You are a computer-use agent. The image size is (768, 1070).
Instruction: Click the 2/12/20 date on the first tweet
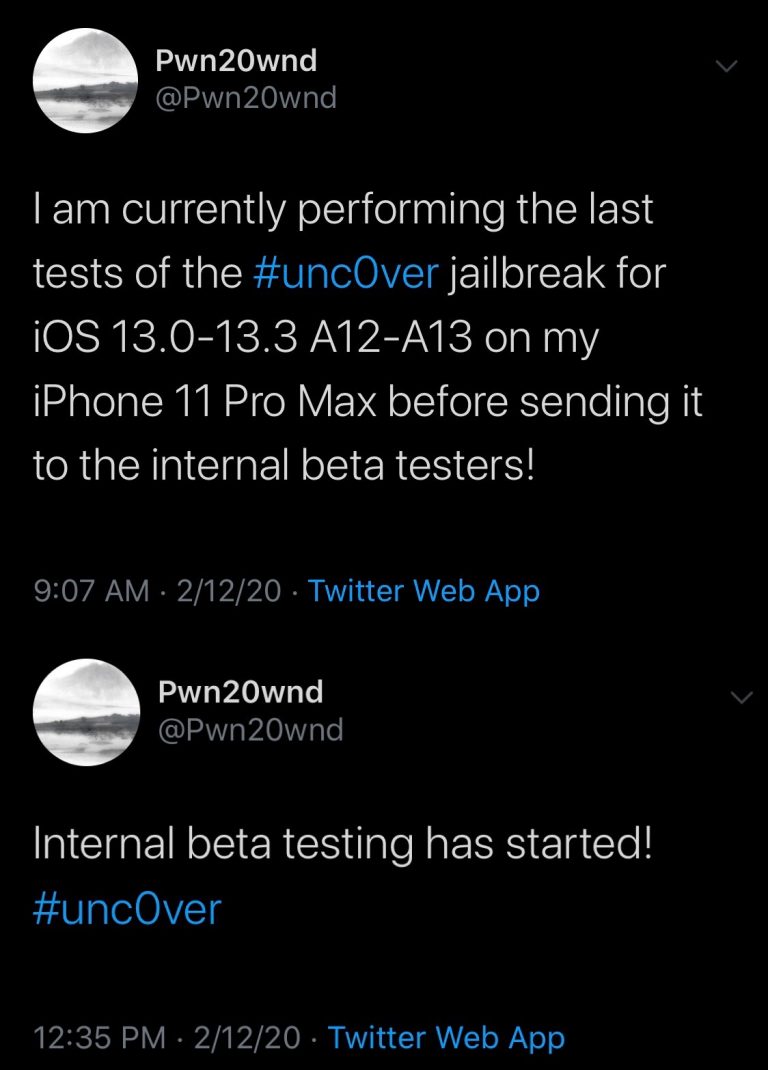coord(228,590)
